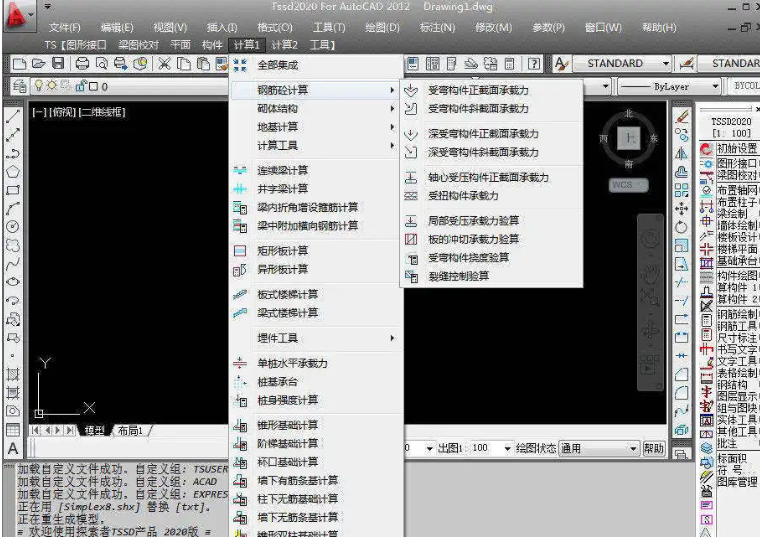The image size is (760, 538).
Task: Select the Line draw tool
Action: 13,116
